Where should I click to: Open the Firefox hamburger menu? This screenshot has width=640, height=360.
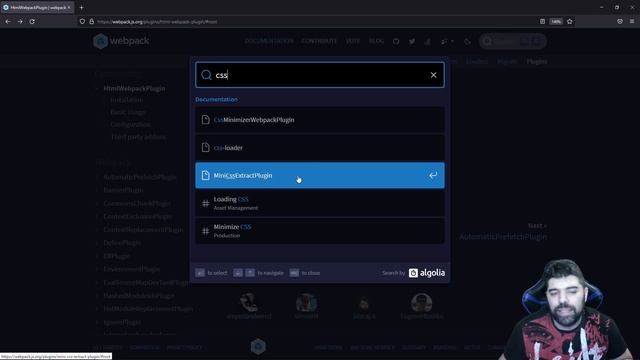point(632,21)
